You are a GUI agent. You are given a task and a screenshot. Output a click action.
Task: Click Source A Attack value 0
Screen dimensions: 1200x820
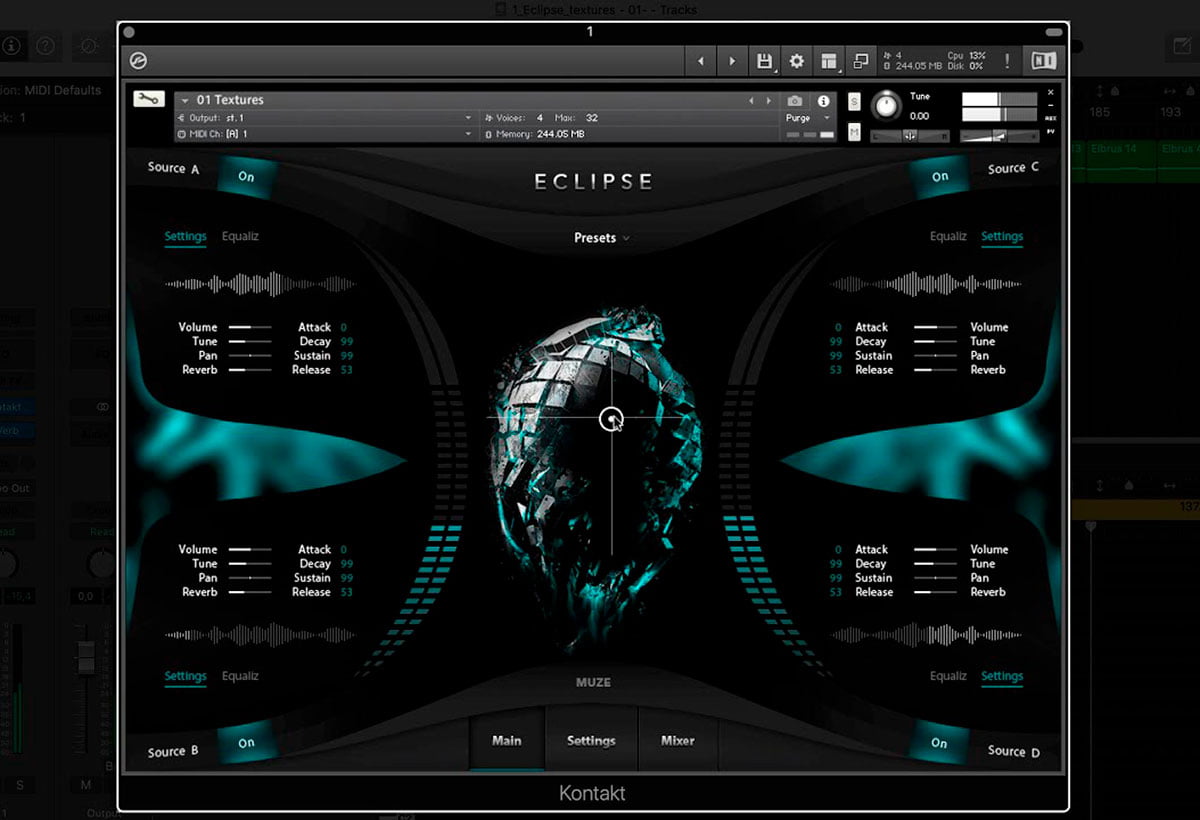pyautogui.click(x=343, y=327)
